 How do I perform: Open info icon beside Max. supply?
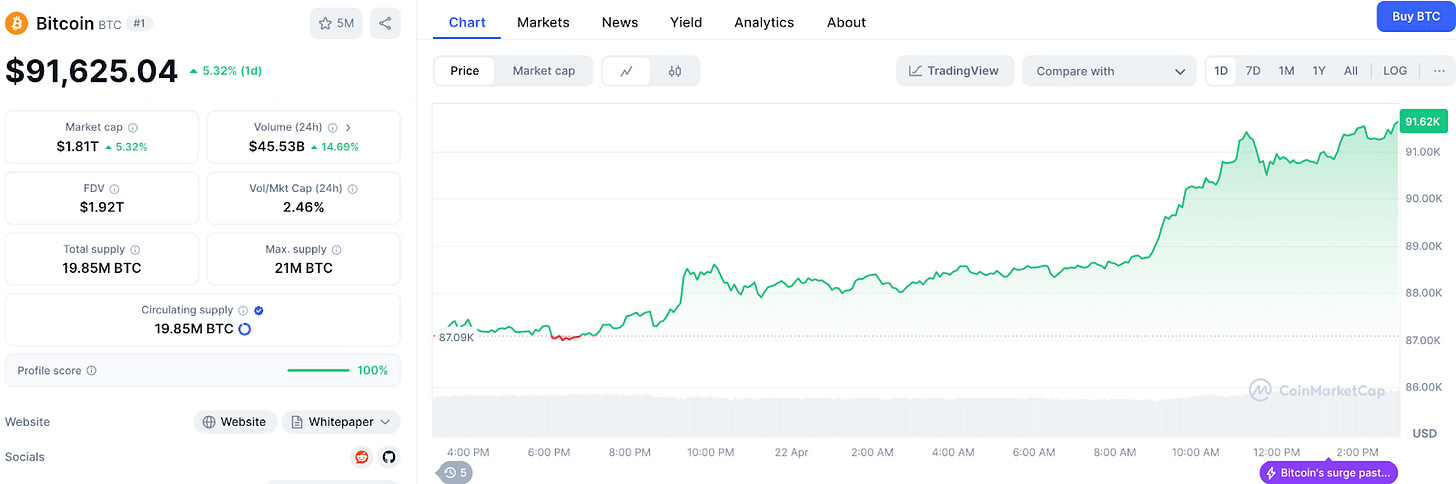[337, 250]
